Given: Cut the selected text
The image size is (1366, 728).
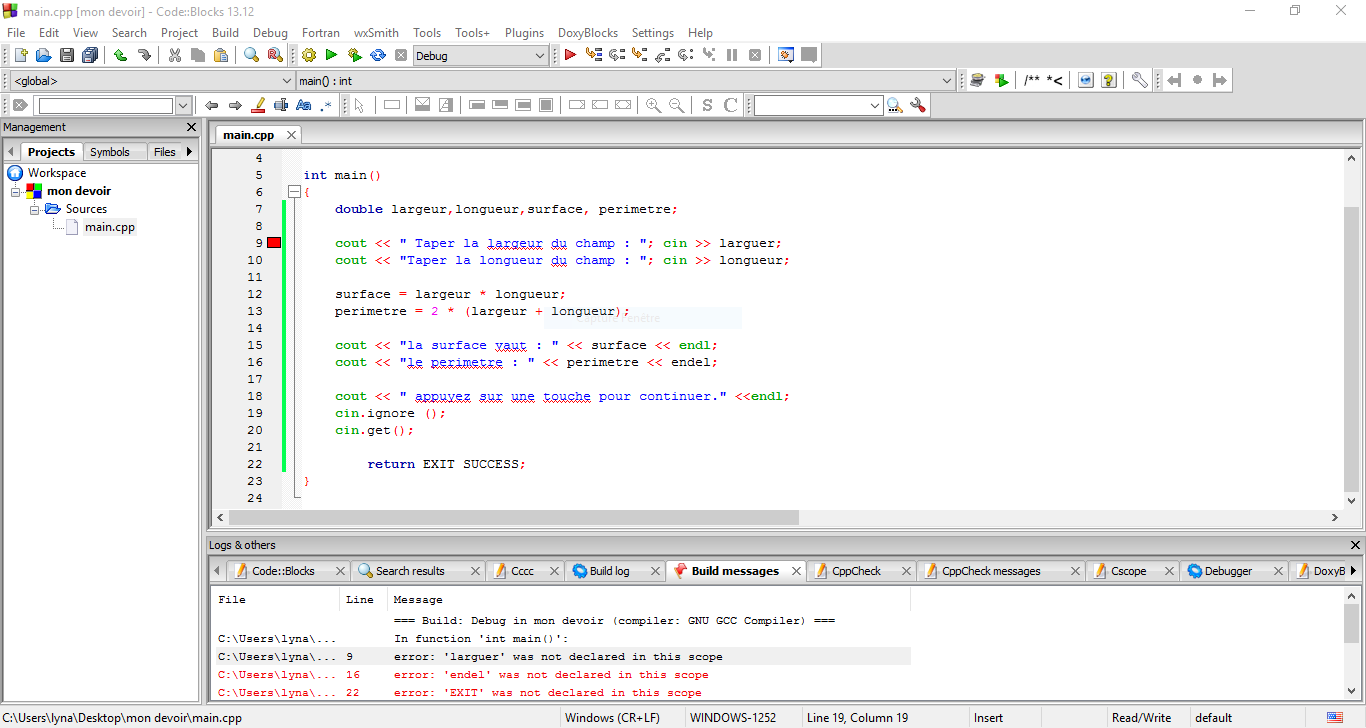Looking at the screenshot, I should pos(175,56).
